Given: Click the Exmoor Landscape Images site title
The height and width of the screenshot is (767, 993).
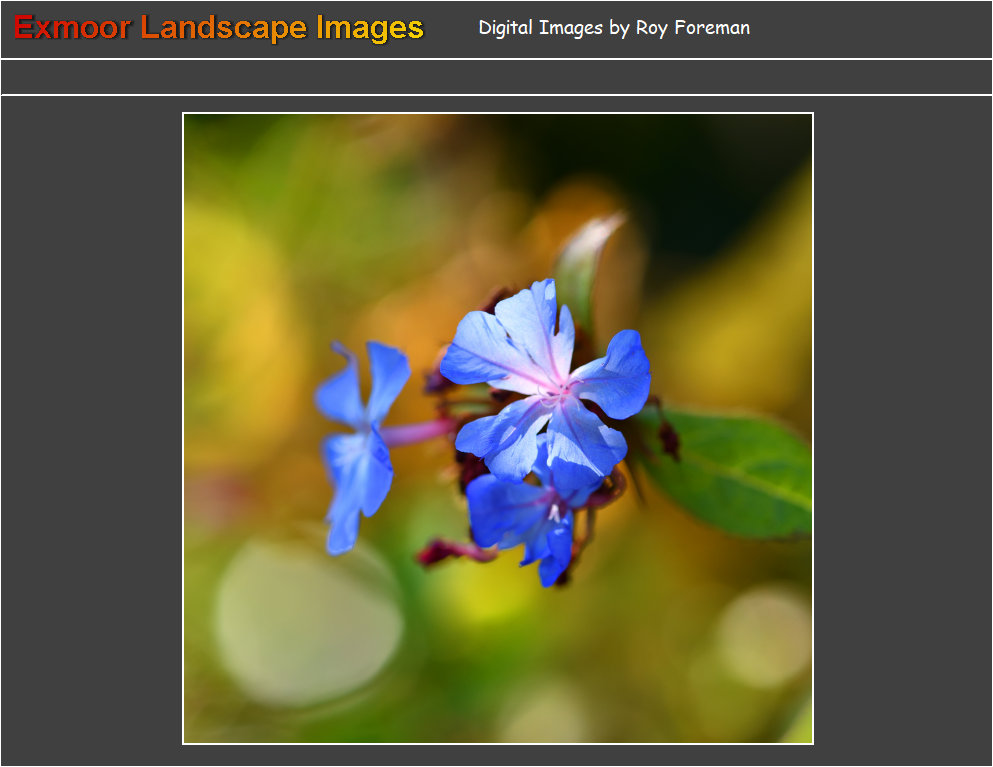Looking at the screenshot, I should [x=219, y=28].
